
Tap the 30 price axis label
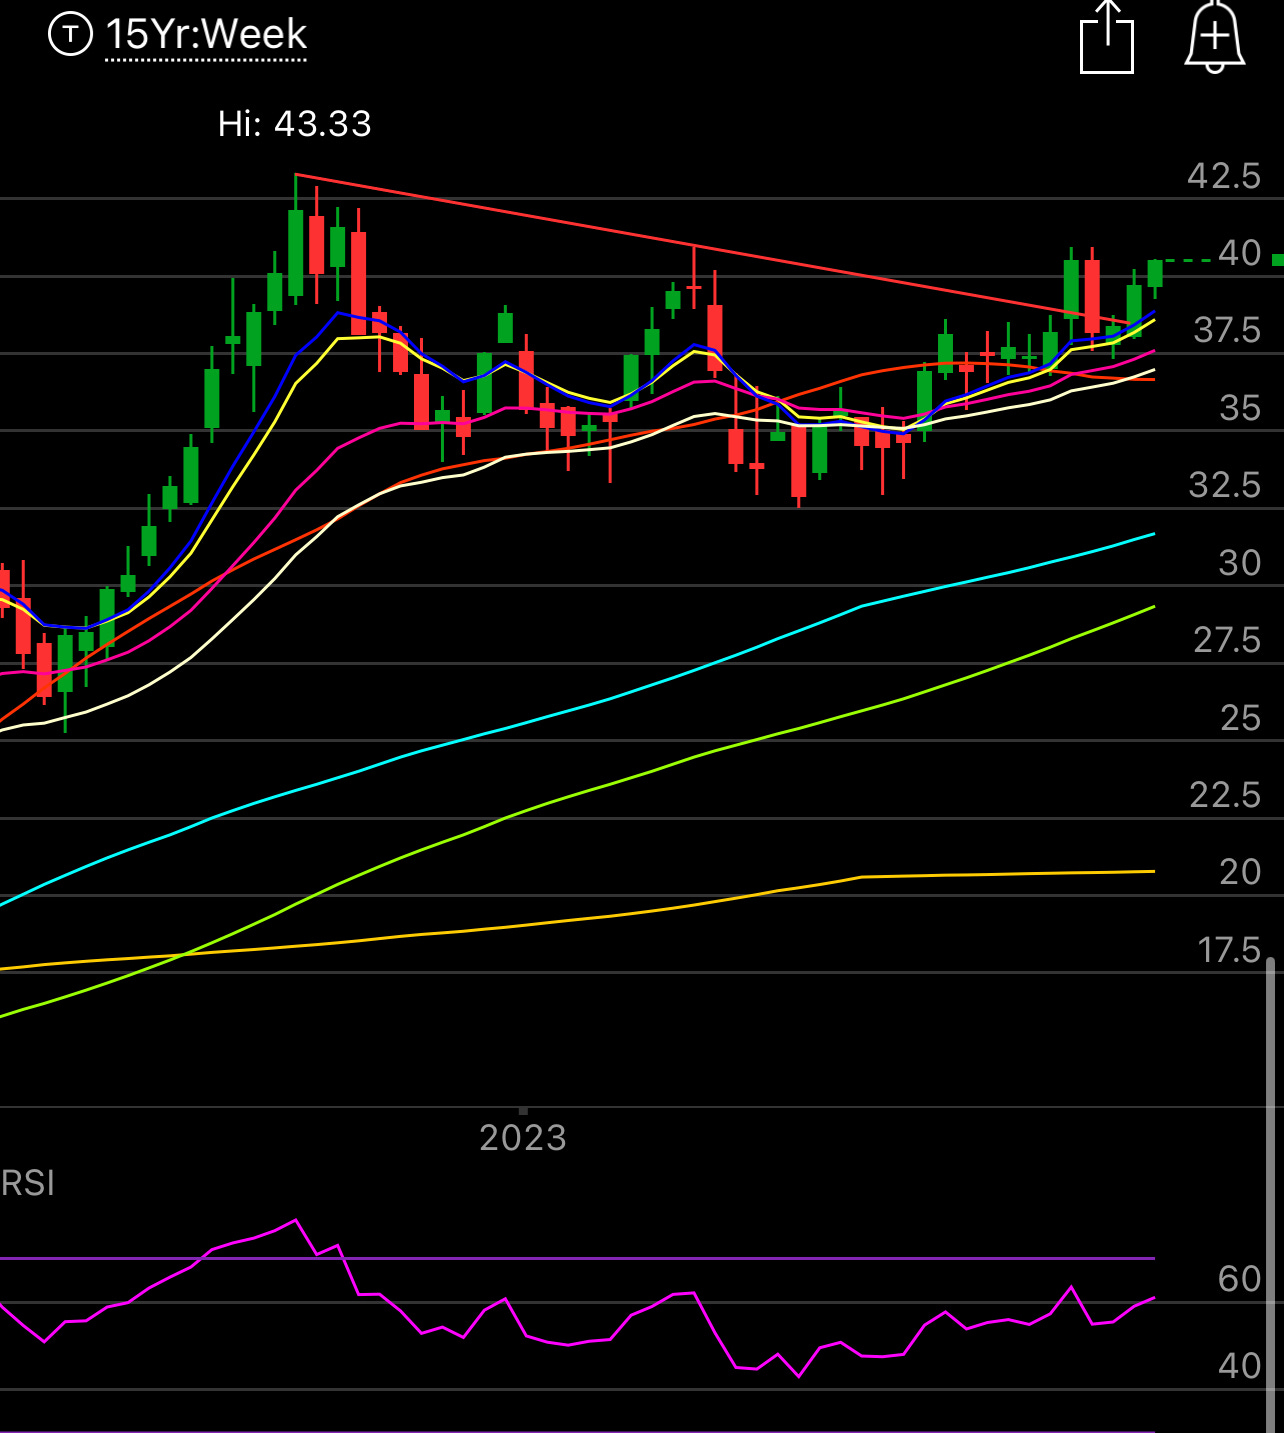point(1240,563)
